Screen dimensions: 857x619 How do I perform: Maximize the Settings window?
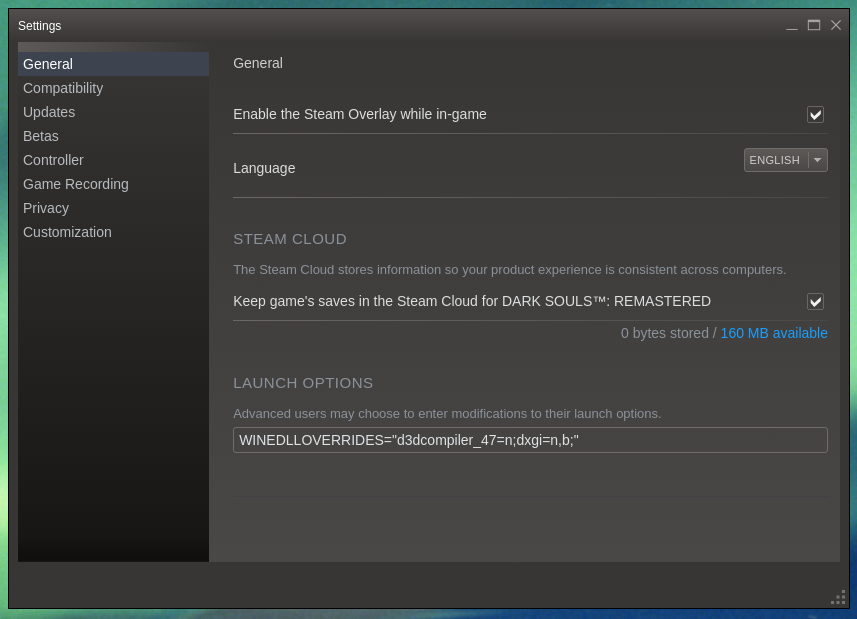click(x=814, y=25)
